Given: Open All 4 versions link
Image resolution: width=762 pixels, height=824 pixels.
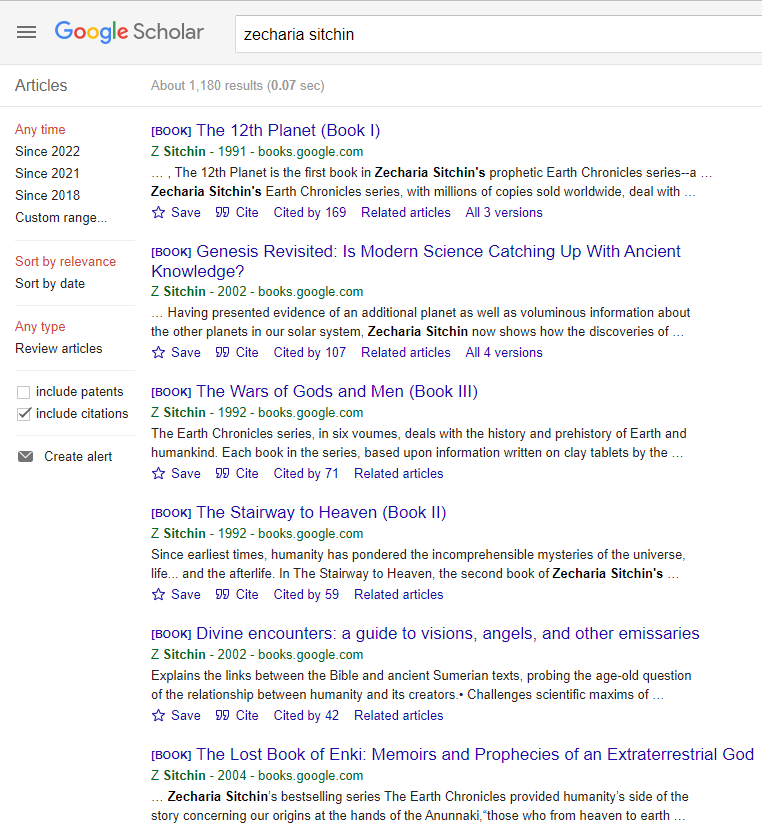Looking at the screenshot, I should click(x=504, y=352).
